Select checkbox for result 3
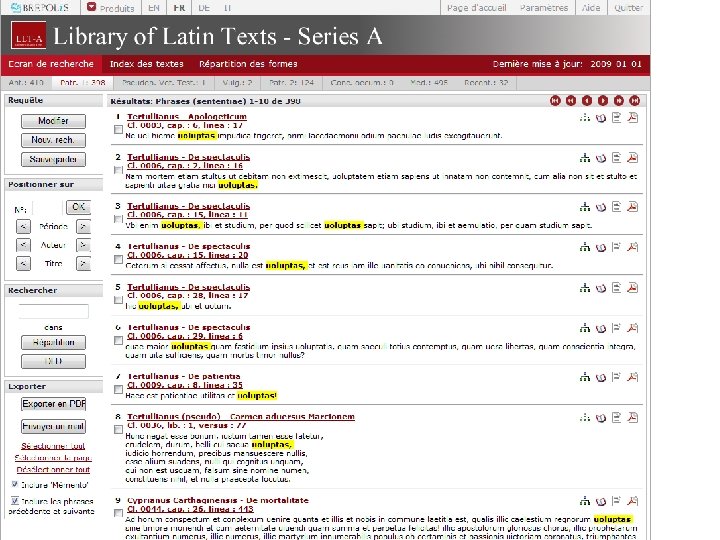720x540 pixels. point(118,219)
